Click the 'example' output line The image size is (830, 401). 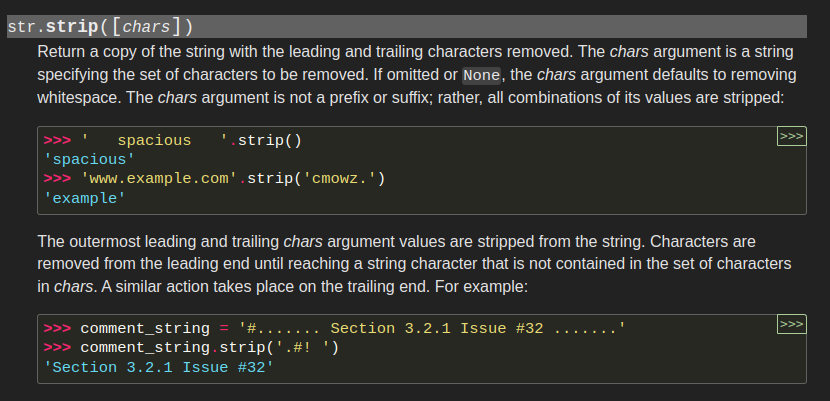tap(85, 198)
